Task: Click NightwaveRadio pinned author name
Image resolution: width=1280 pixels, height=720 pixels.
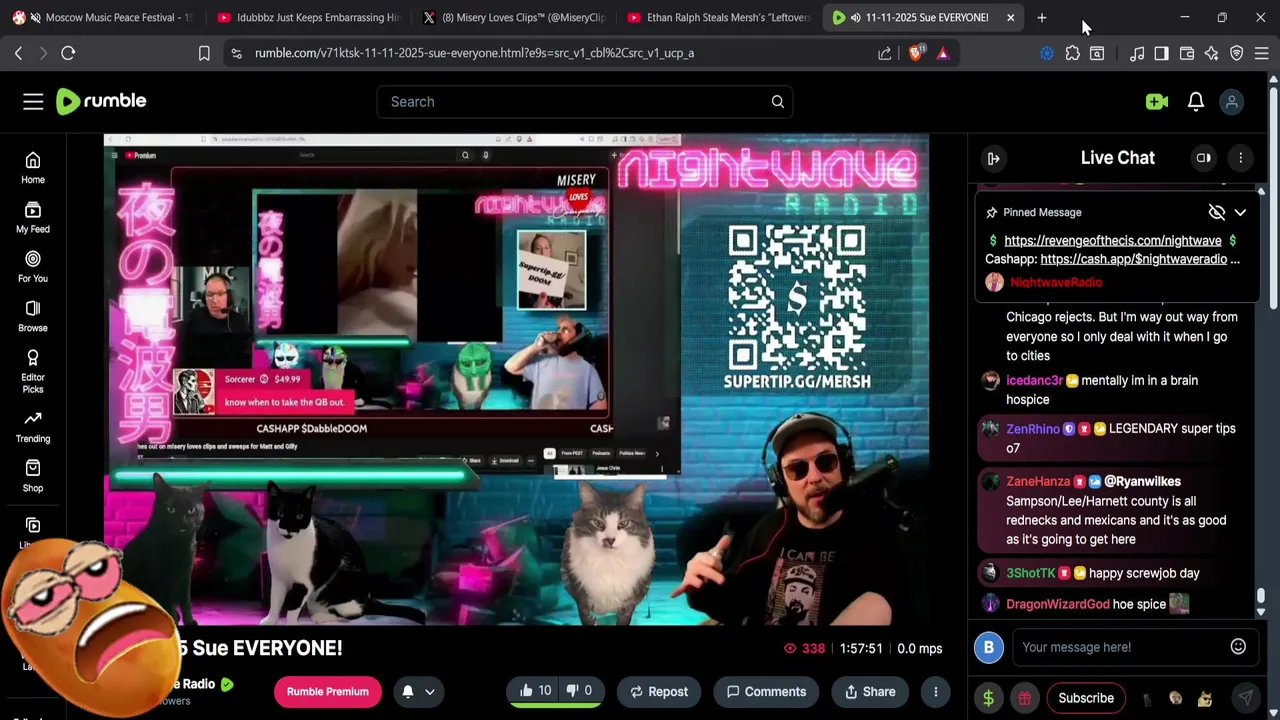Action: coord(1056,282)
